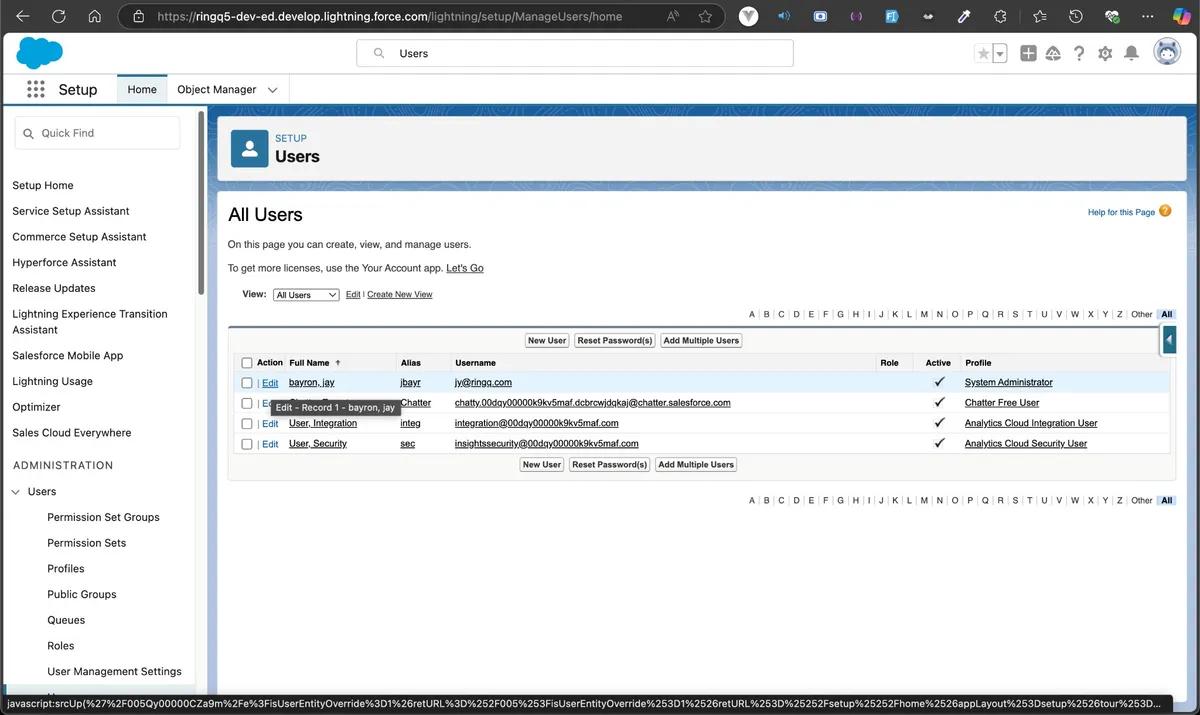Switch to Object Manager tab
Viewport: 1200px width, 715px height.
217,89
